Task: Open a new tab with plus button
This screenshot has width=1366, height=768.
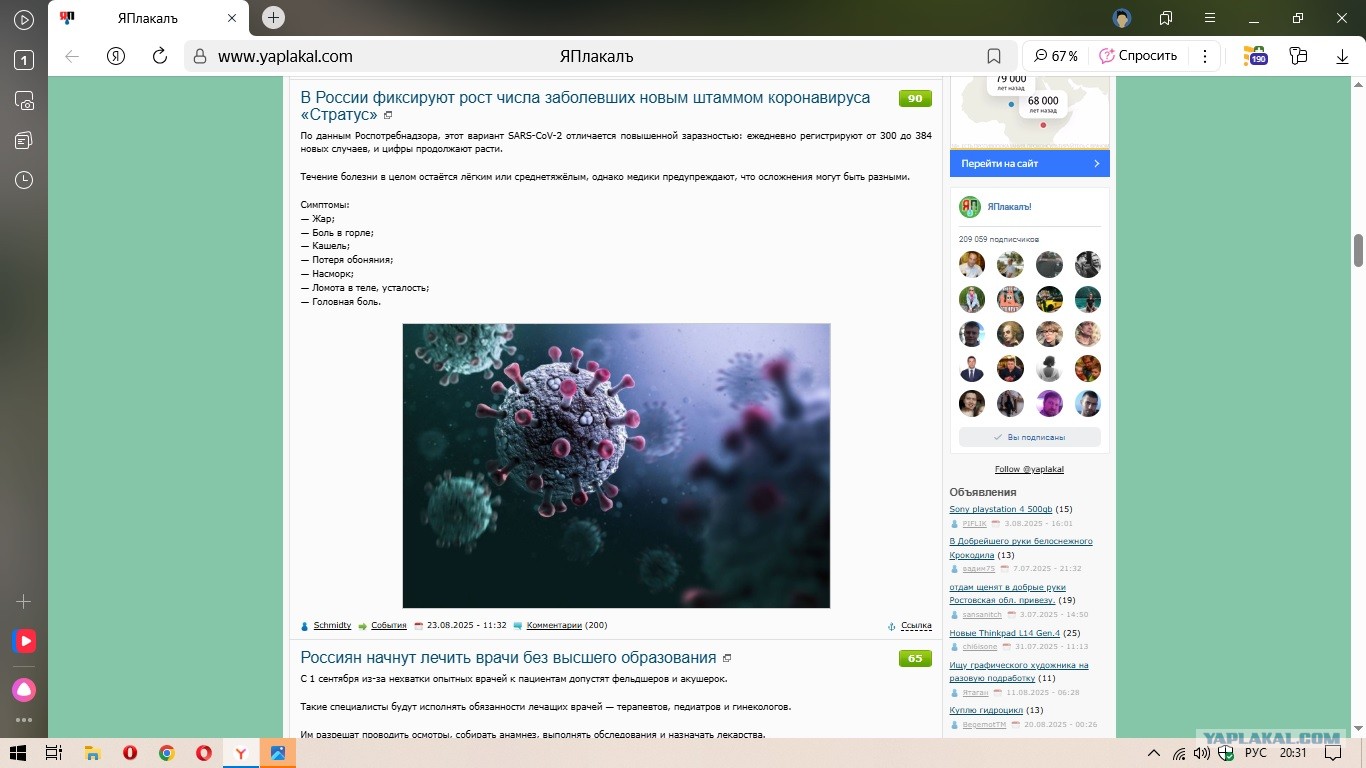Action: click(273, 17)
